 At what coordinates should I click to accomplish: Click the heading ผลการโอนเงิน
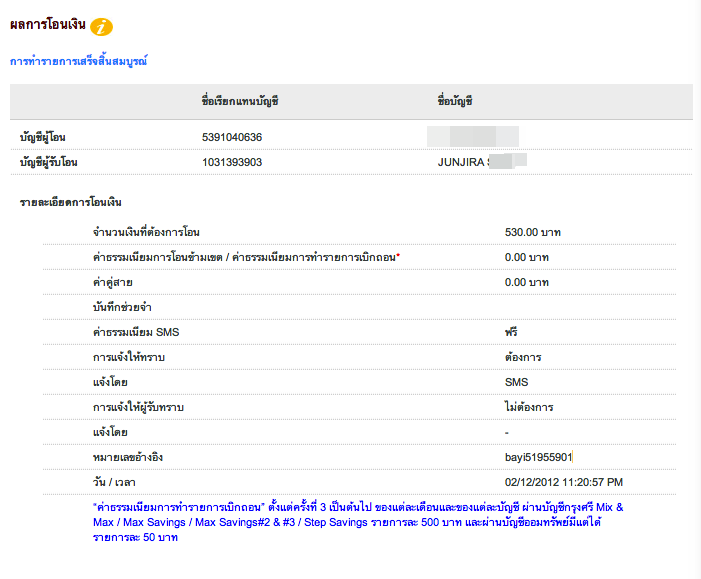click(x=47, y=25)
